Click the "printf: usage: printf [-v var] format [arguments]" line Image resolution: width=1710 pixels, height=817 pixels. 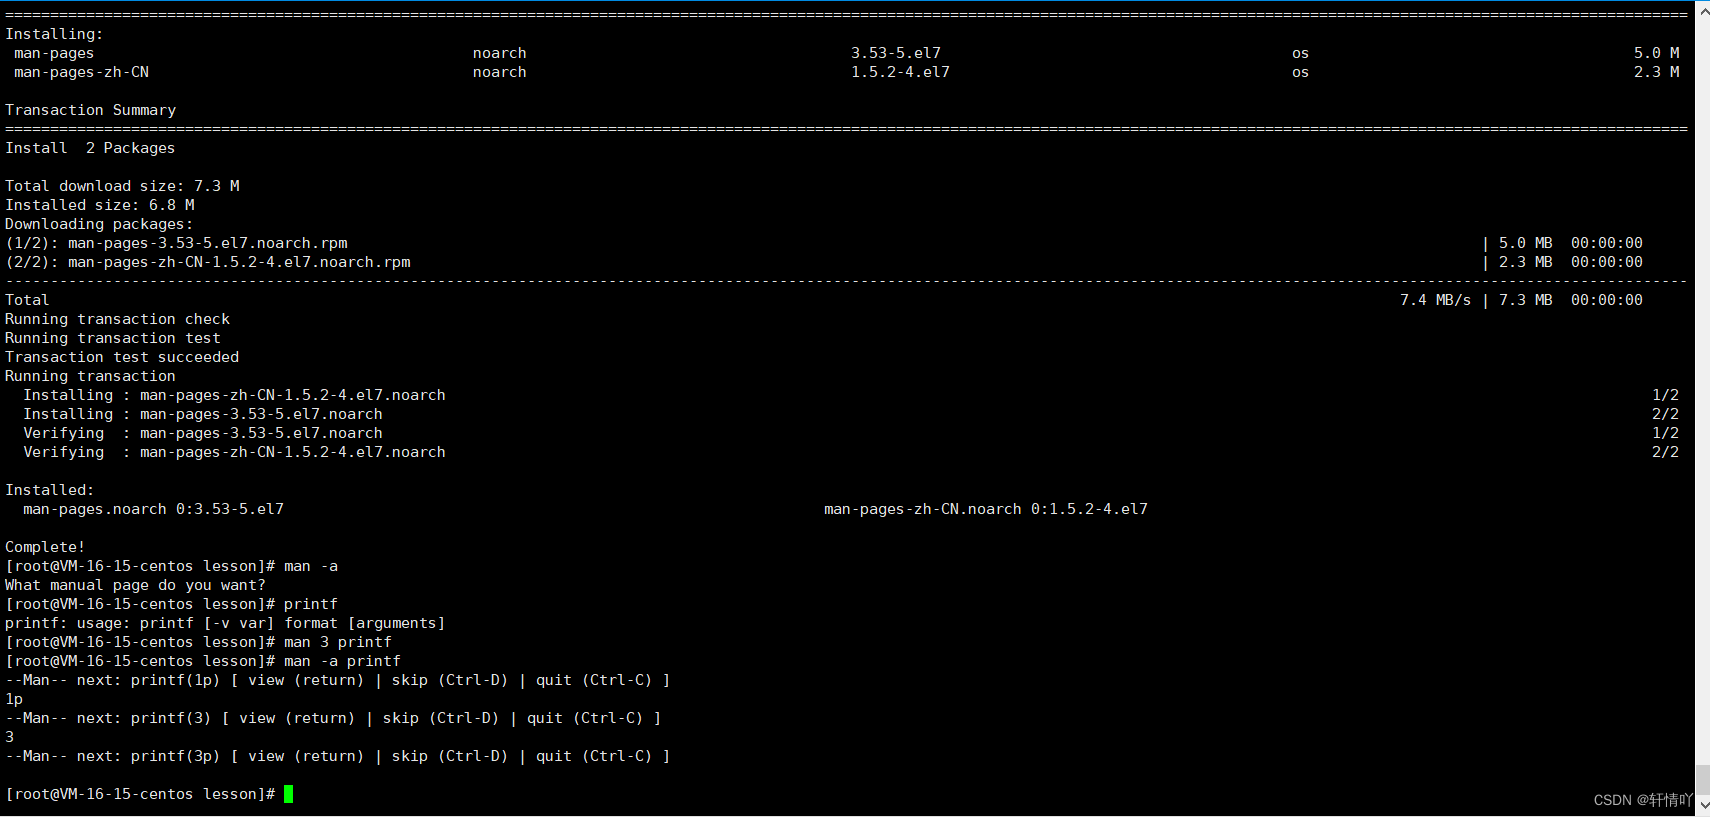click(x=225, y=623)
